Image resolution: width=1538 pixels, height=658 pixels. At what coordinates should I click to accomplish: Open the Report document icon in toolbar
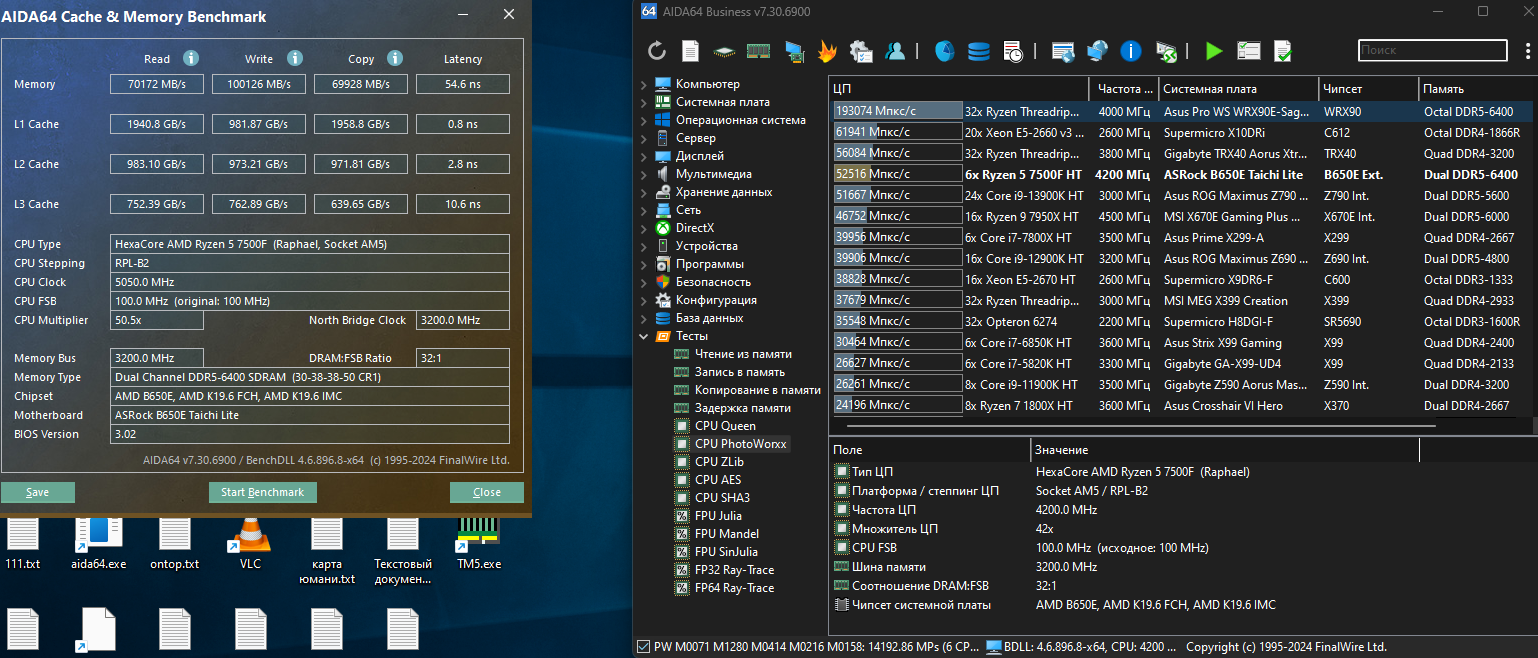click(690, 51)
